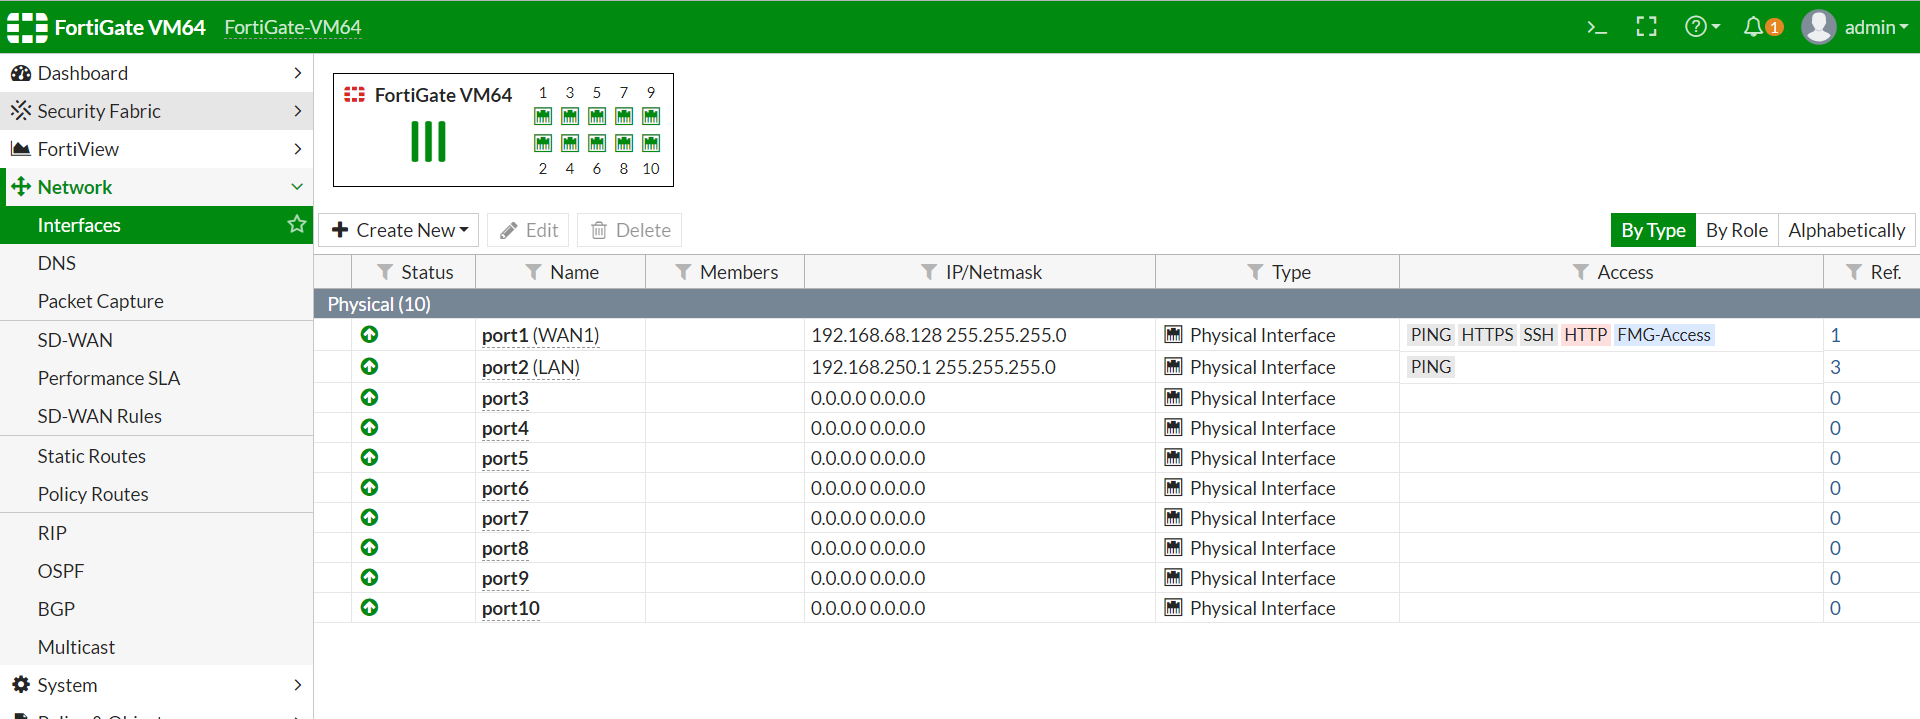Click port 5 icon in faceplate
The height and width of the screenshot is (719, 1920).
point(597,116)
